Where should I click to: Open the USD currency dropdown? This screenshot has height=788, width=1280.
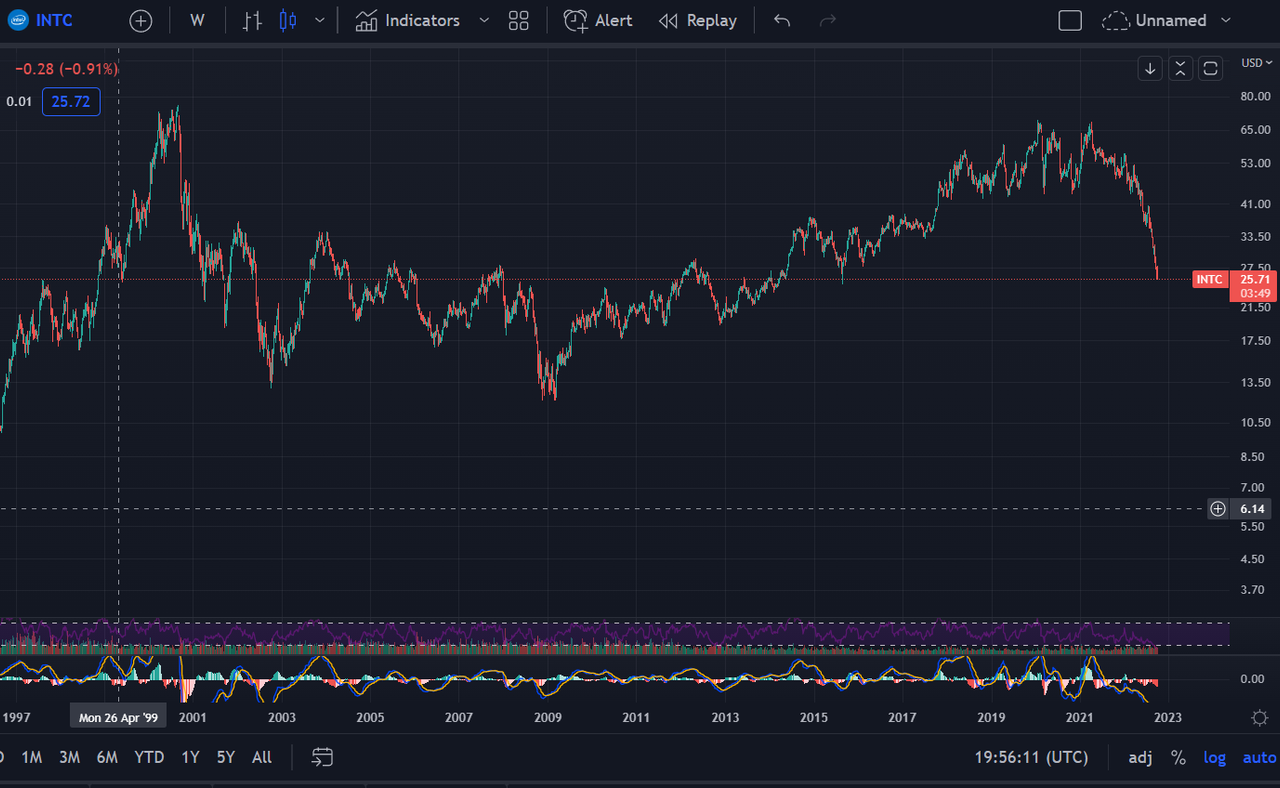pyautogui.click(x=1257, y=62)
